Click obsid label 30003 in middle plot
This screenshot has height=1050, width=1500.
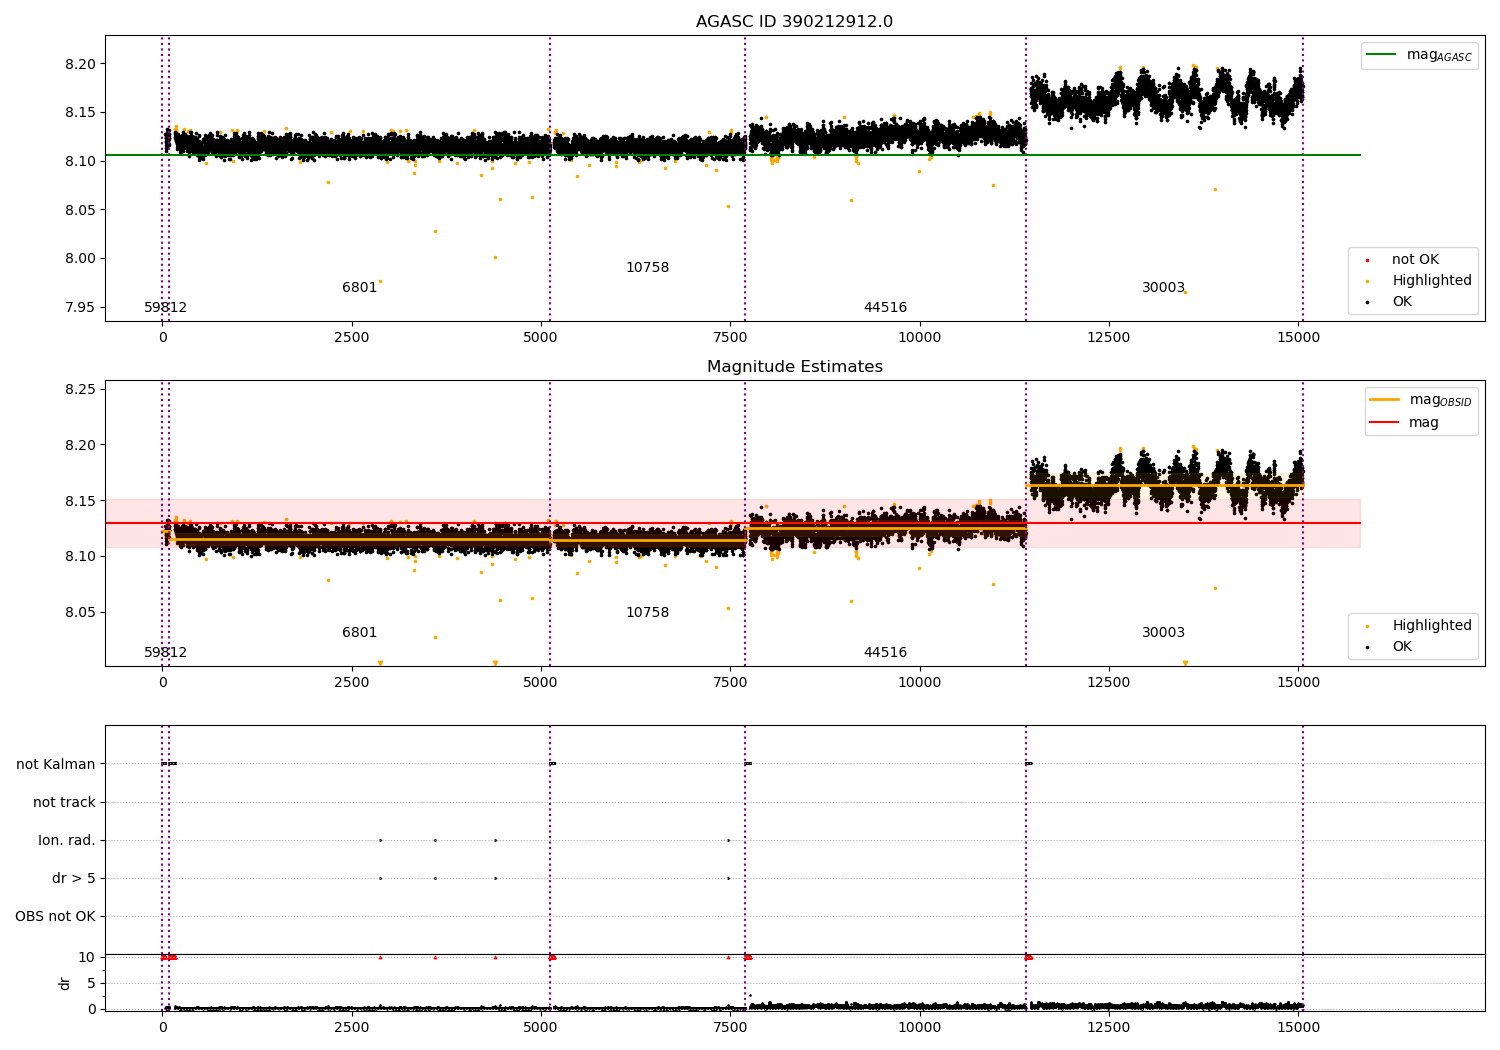click(1163, 633)
